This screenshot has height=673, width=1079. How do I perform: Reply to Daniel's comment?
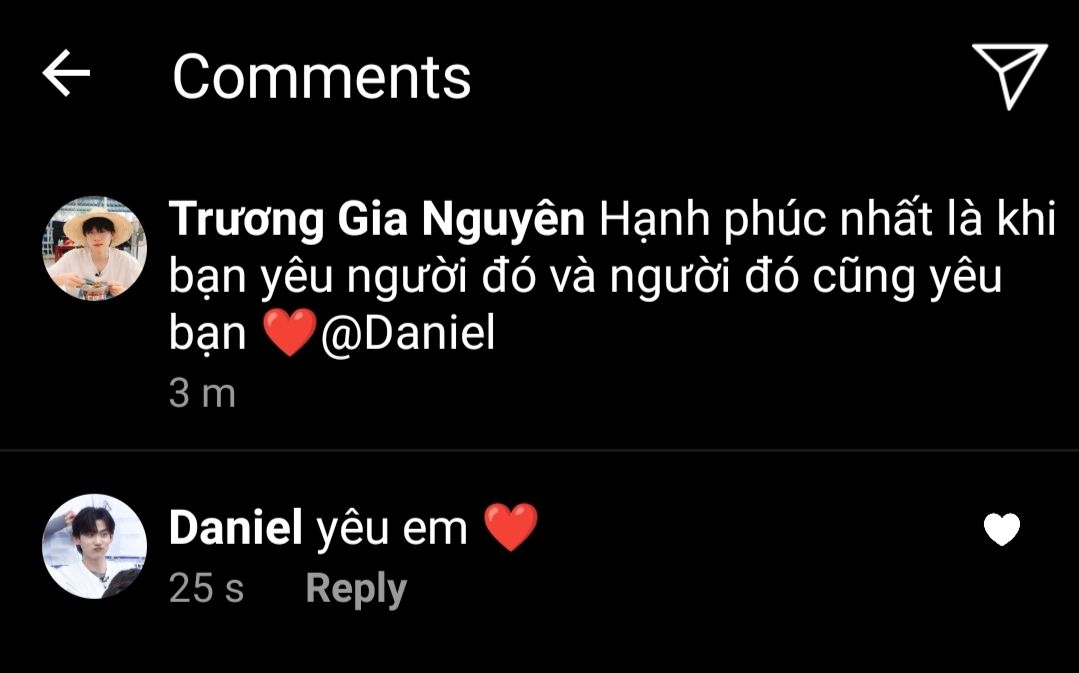pyautogui.click(x=356, y=589)
